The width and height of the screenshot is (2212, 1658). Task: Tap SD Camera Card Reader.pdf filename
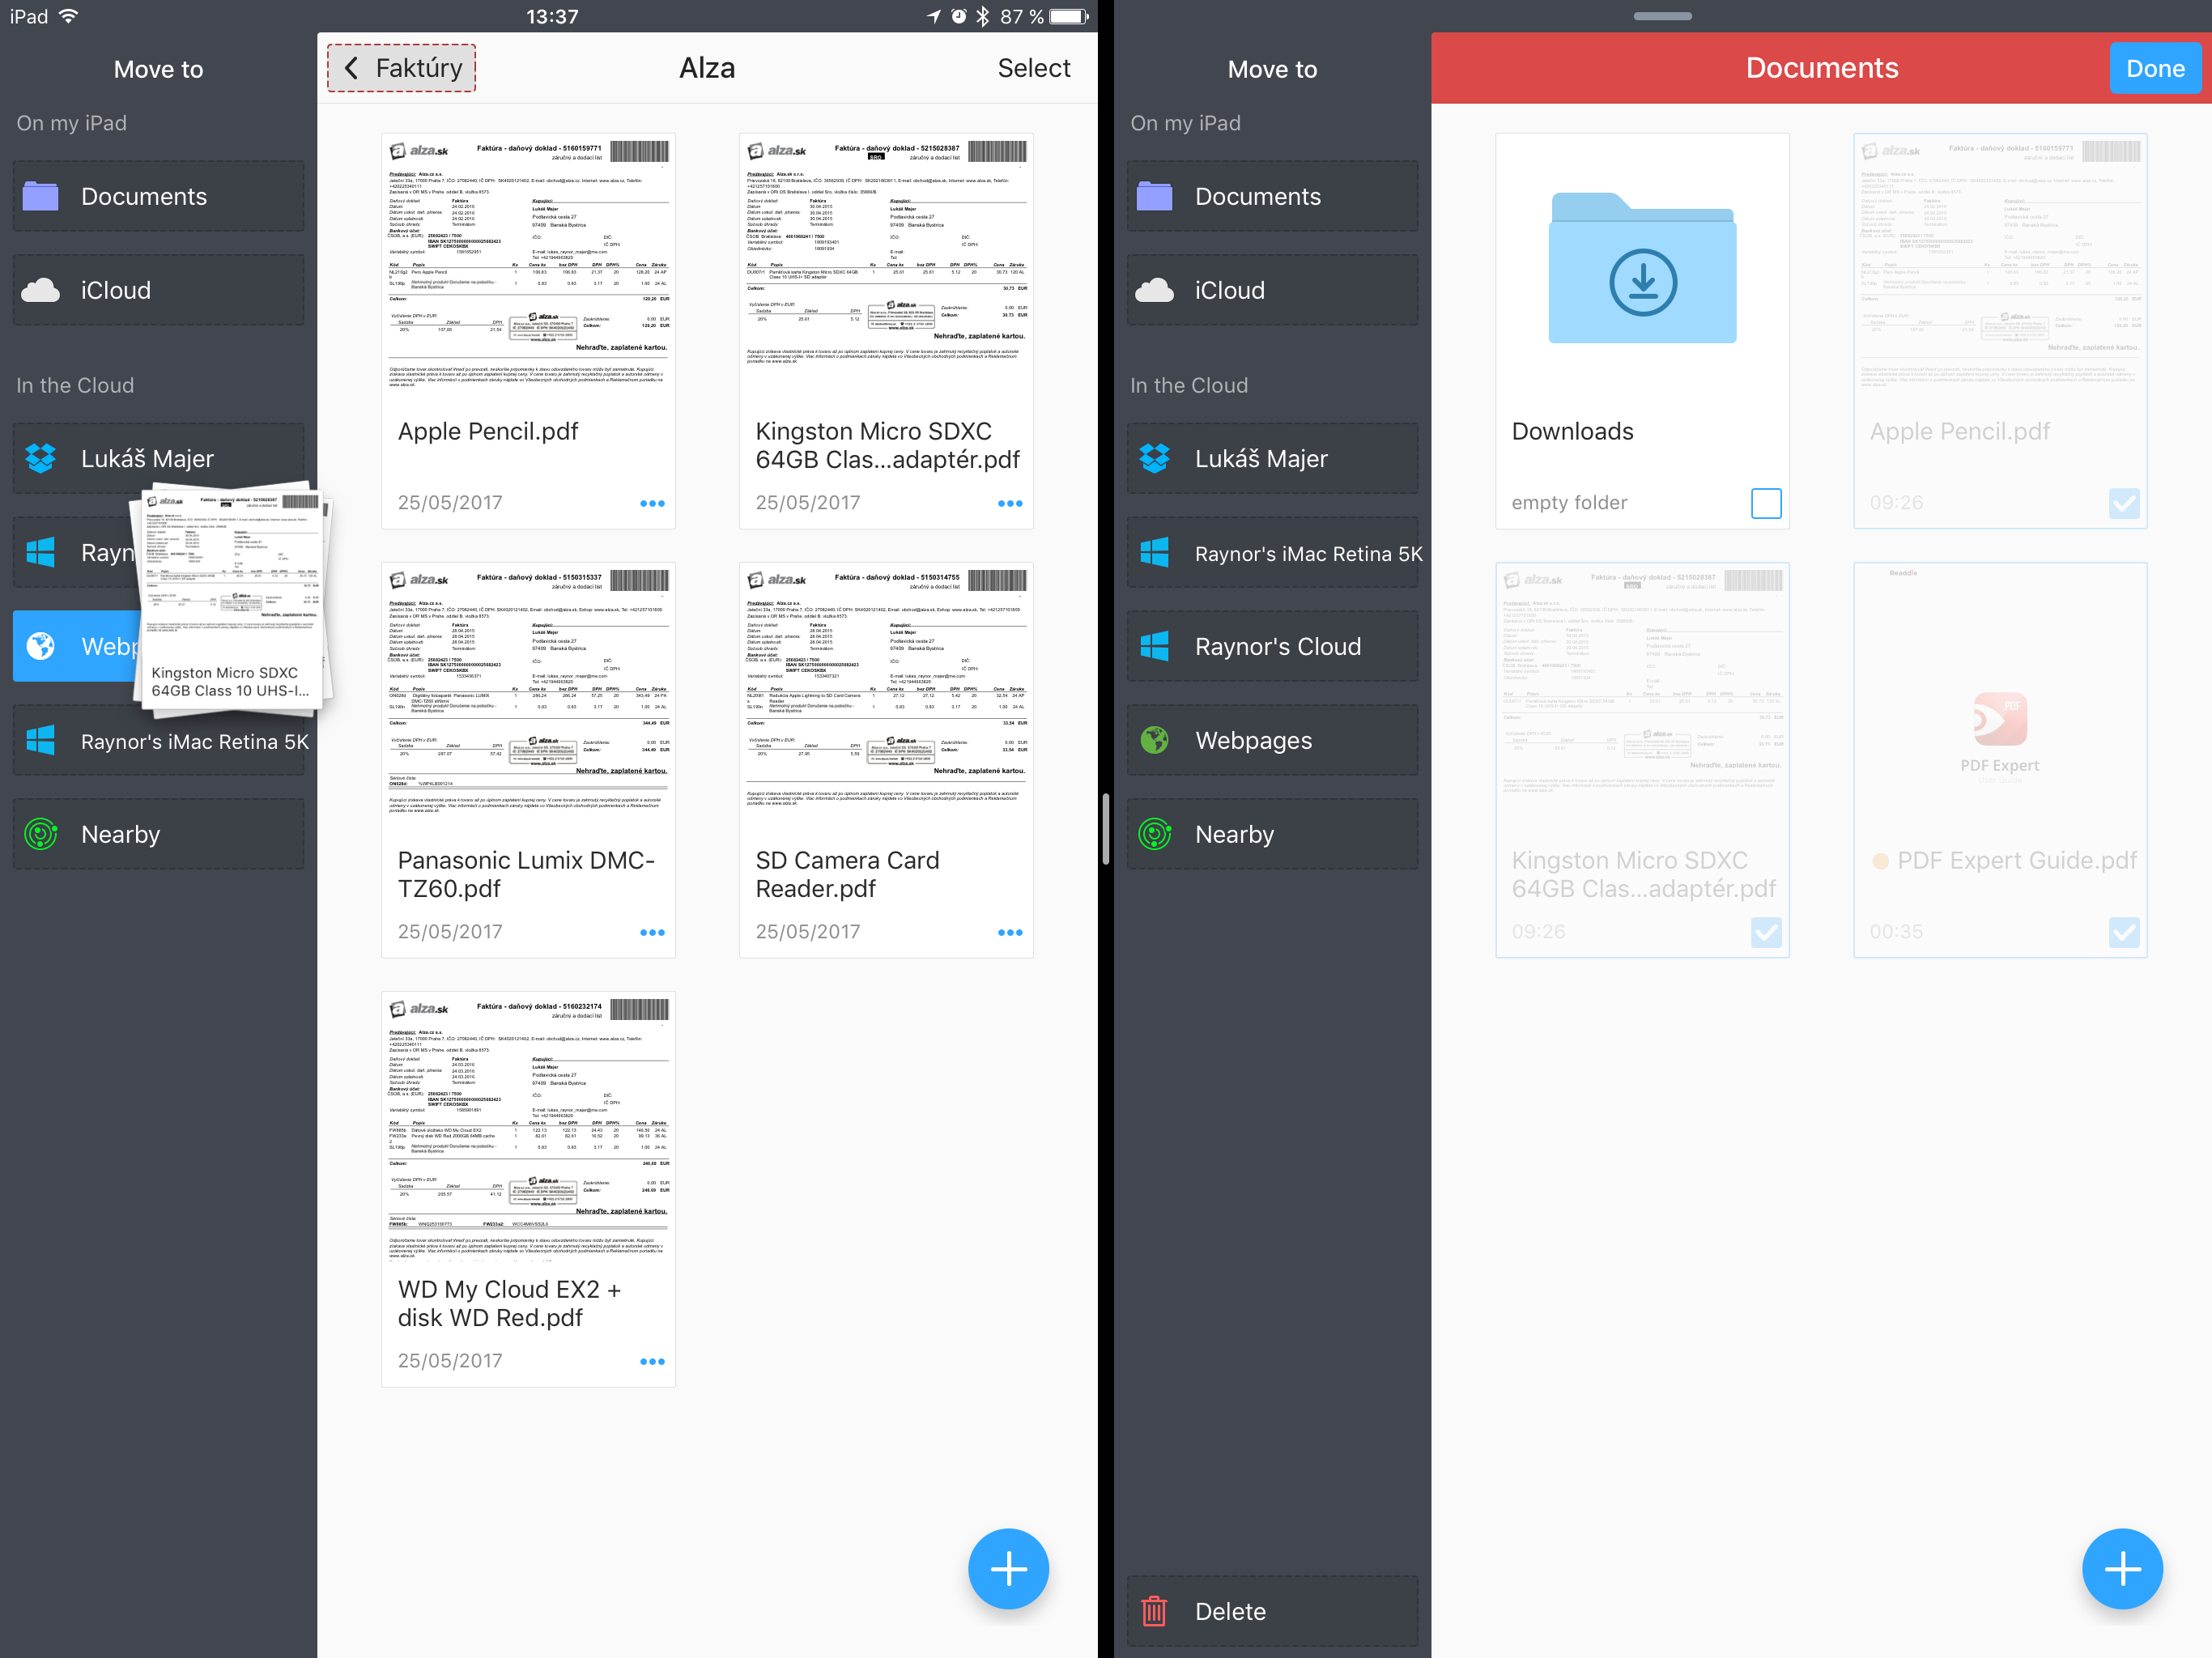(x=847, y=874)
